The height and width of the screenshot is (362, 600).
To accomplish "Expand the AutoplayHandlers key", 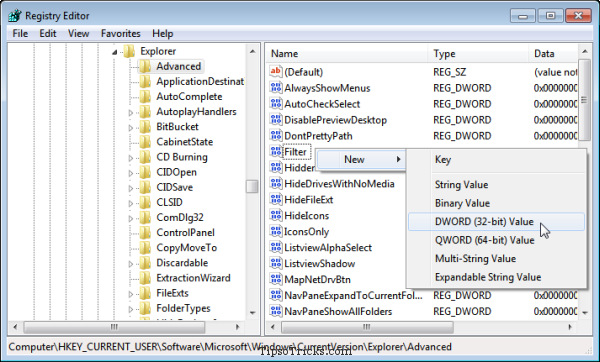I will click(130, 113).
